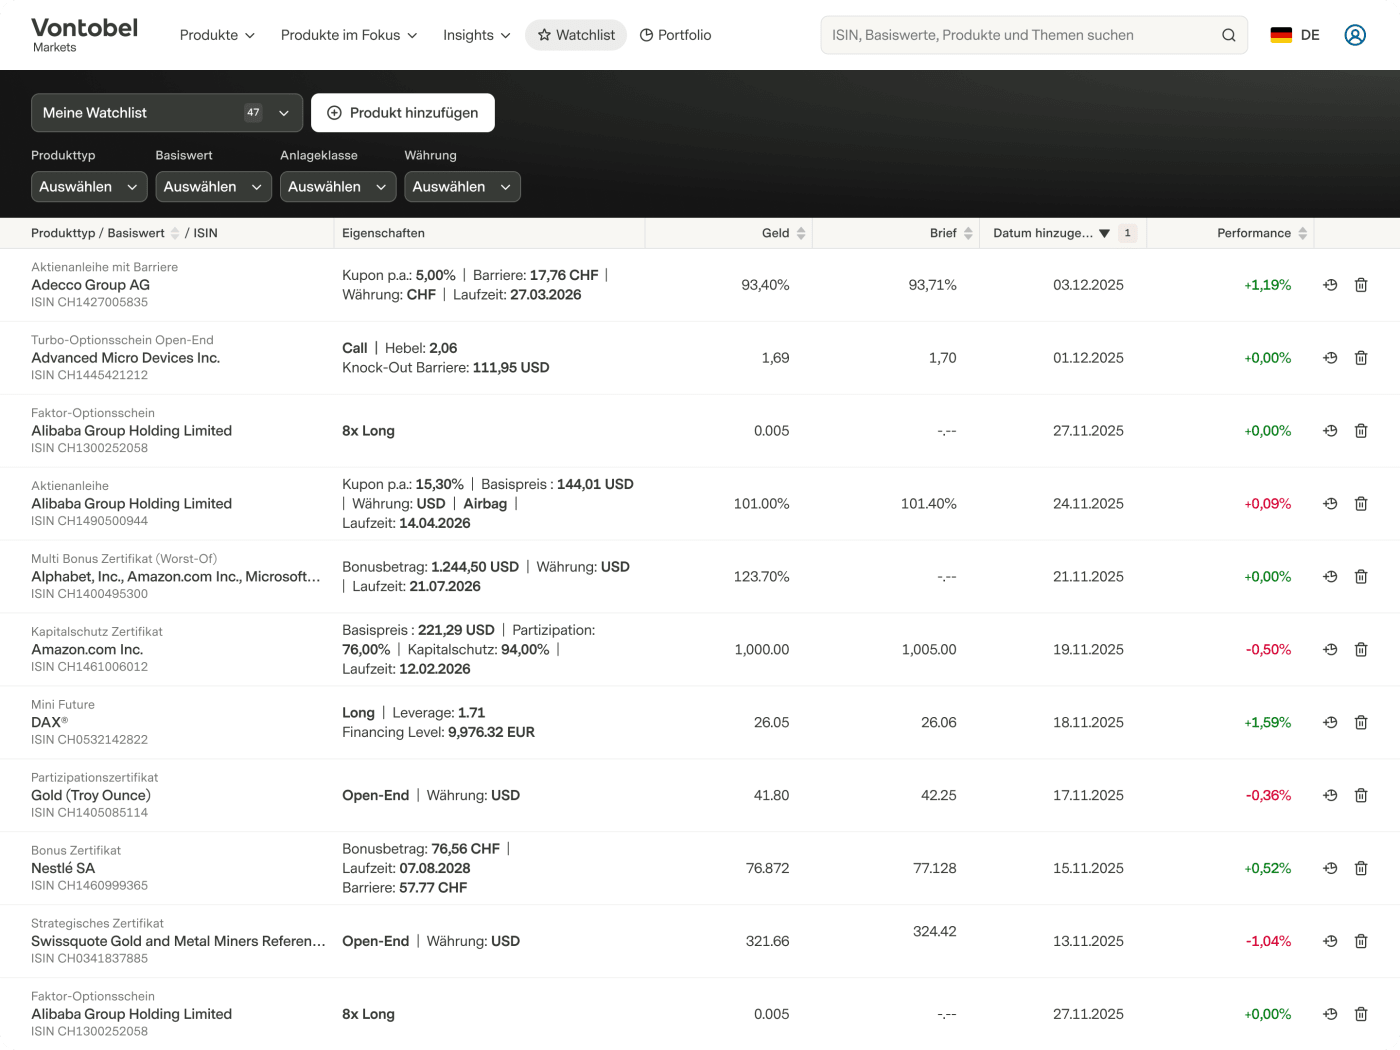This screenshot has width=1400, height=1050.
Task: Trash the Gold (Troy Ounce) certificate
Action: click(1361, 796)
